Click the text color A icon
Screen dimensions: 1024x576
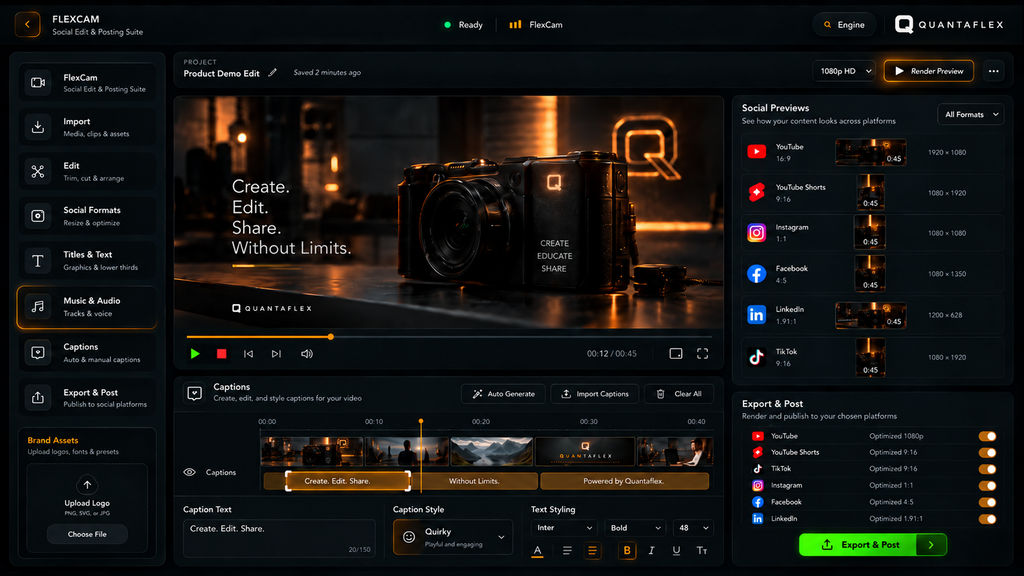coord(537,551)
